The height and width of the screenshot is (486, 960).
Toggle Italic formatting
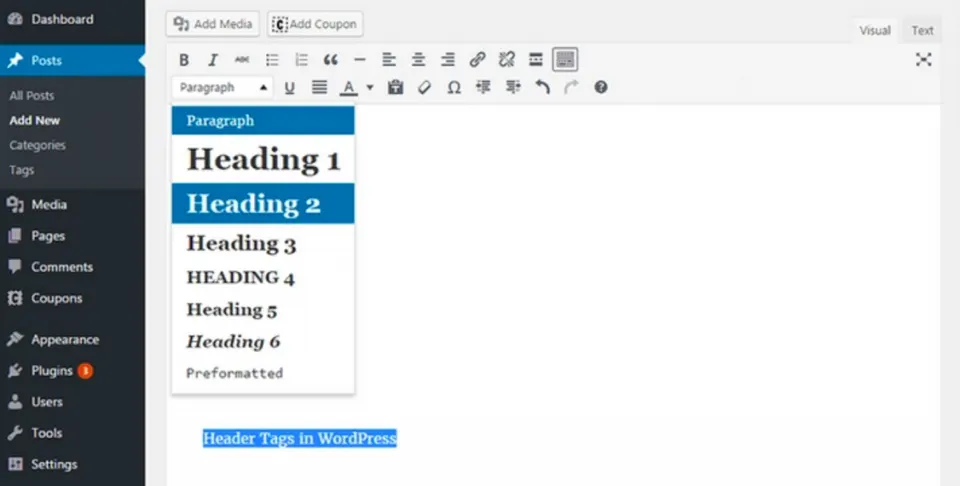point(213,60)
